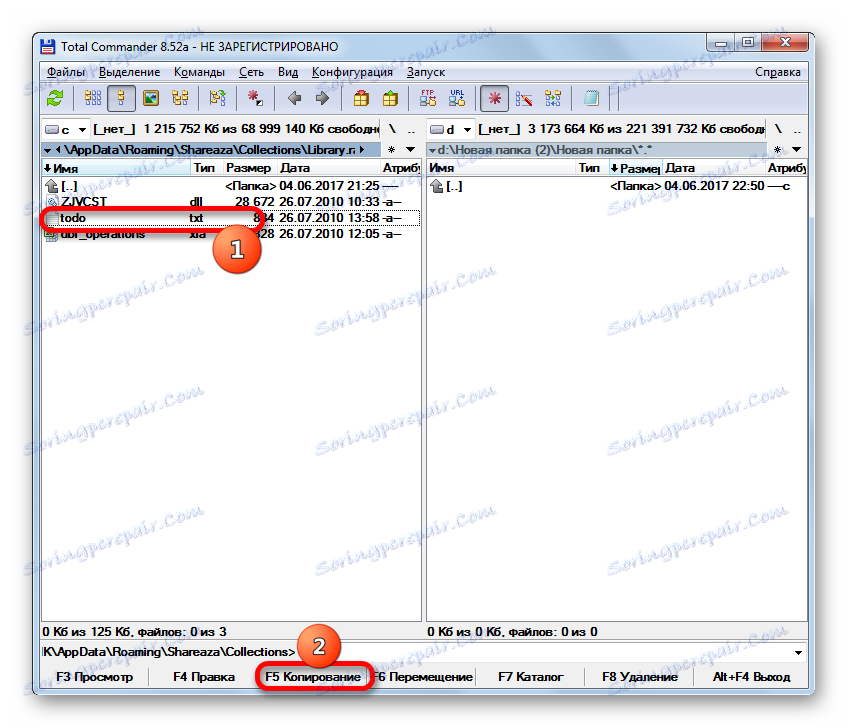
Task: Click the Refresh panel toolbar icon
Action: tap(55, 98)
